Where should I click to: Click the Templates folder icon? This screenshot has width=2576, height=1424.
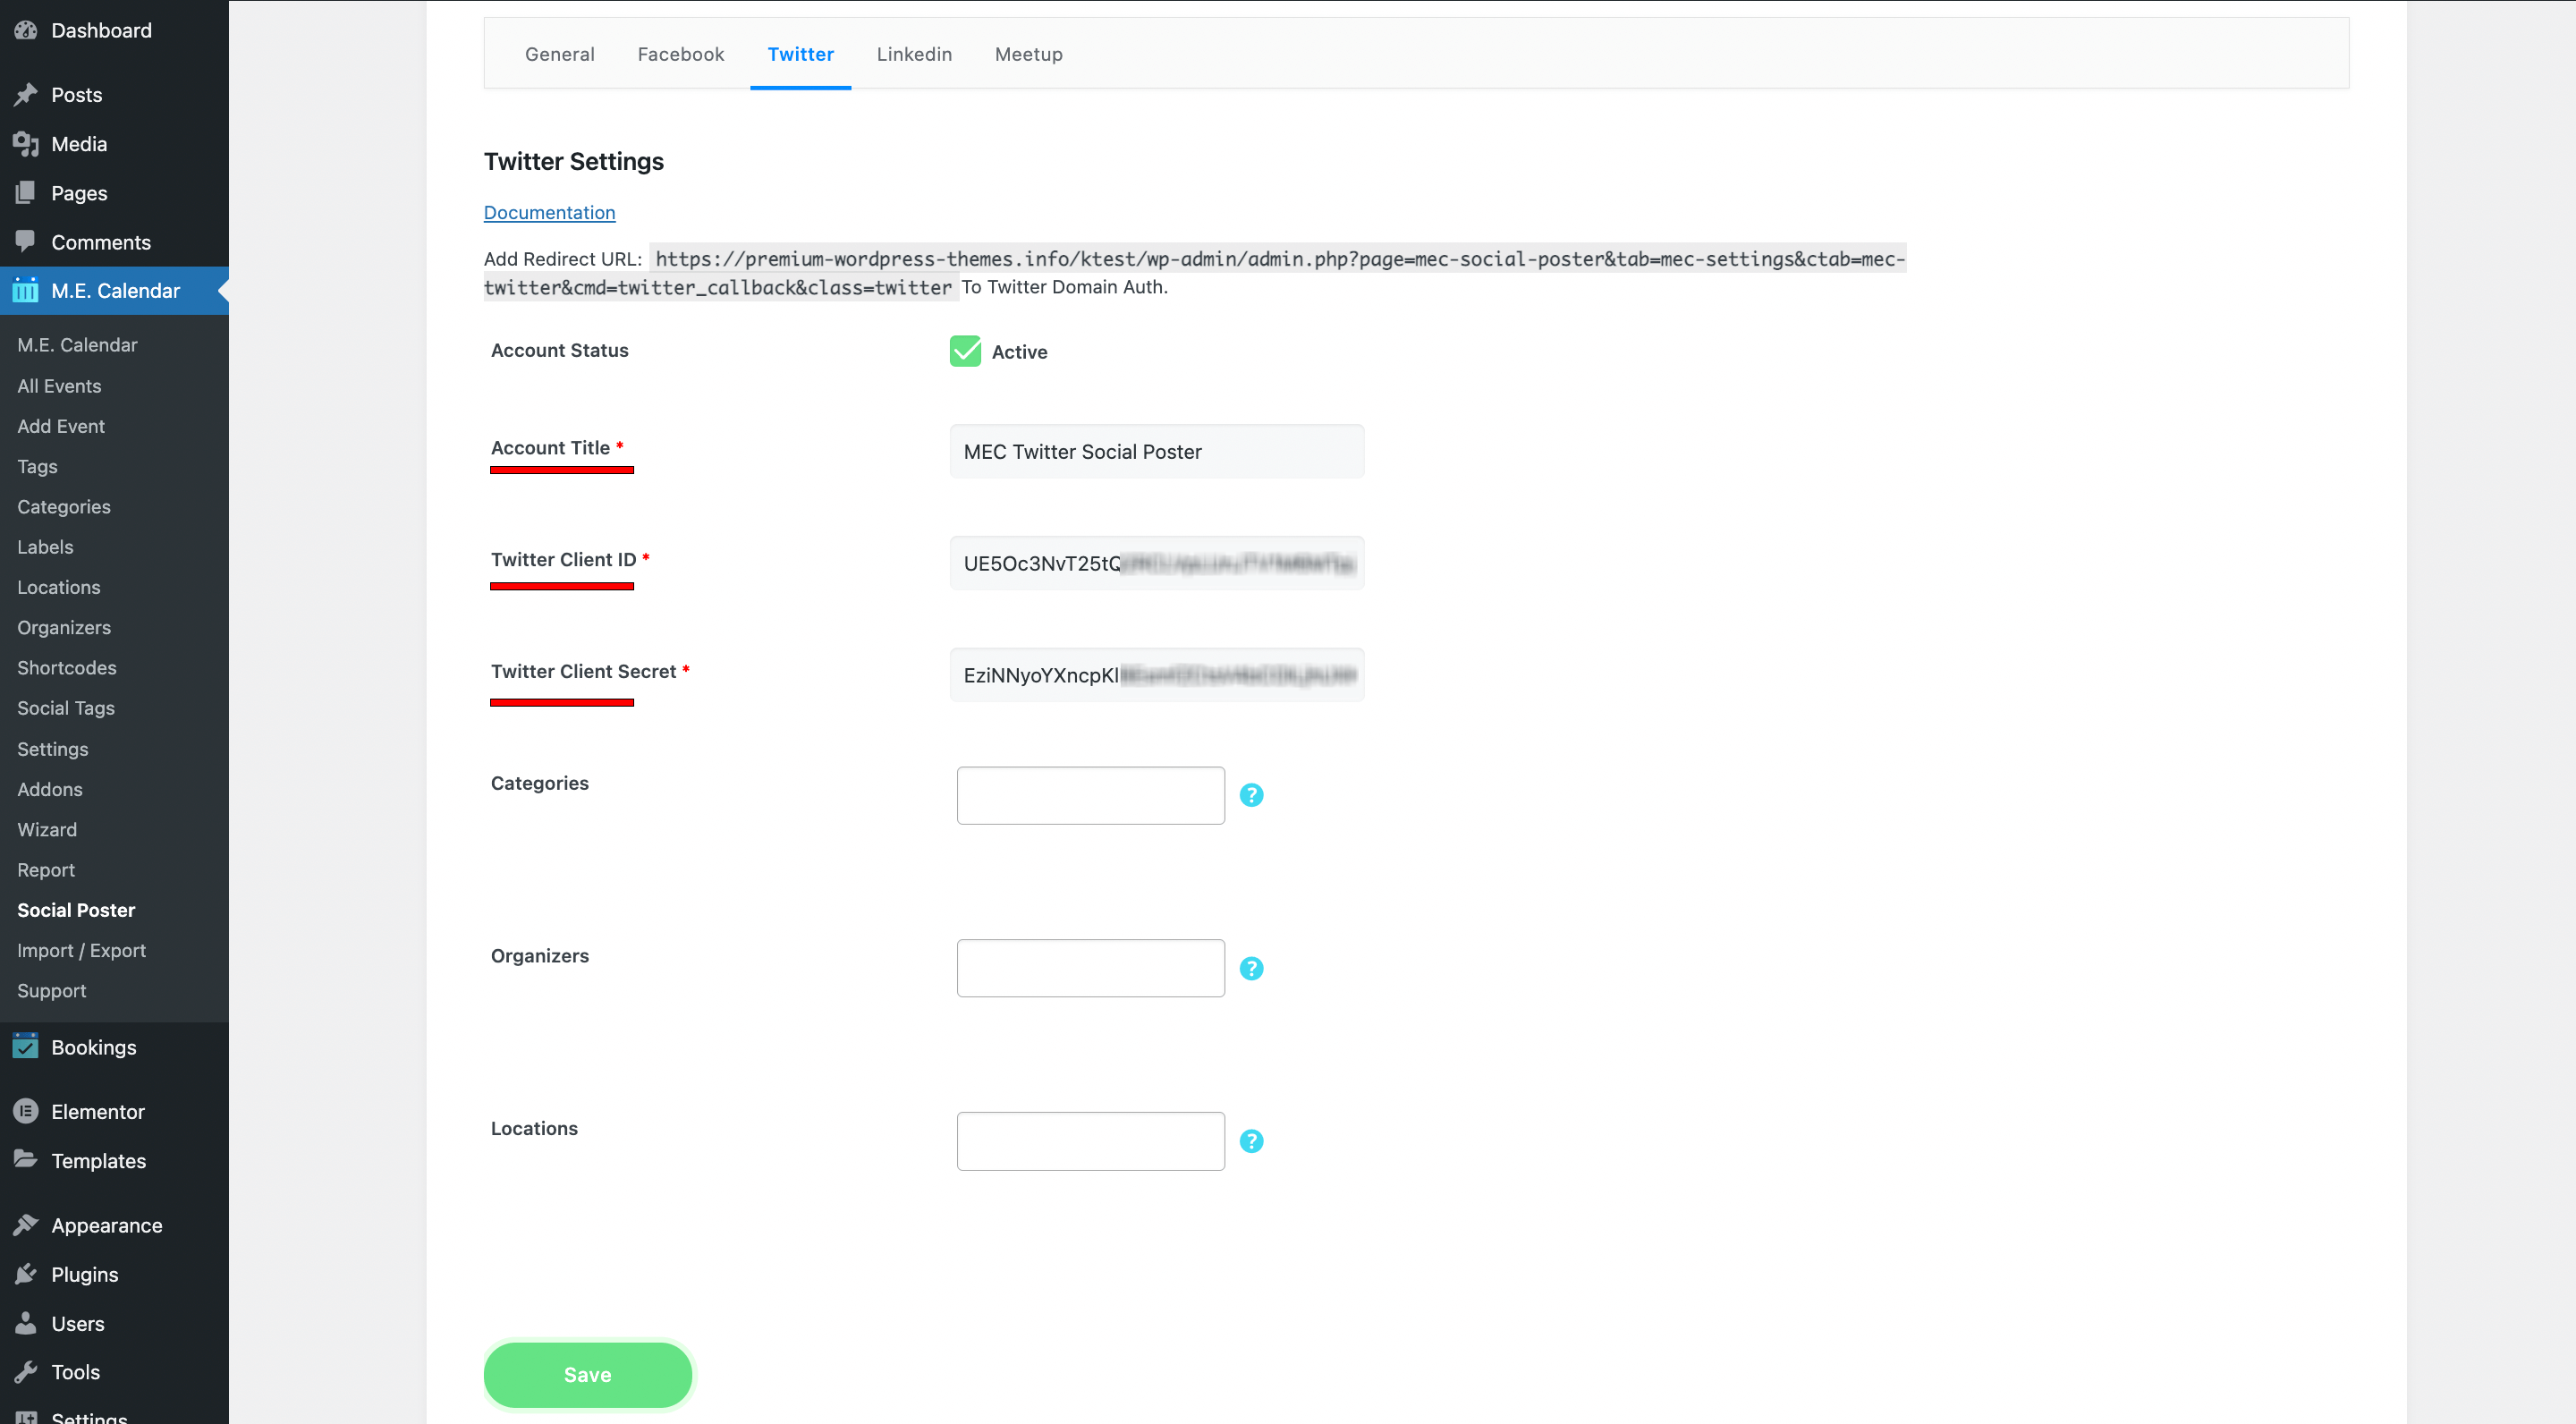point(26,1160)
